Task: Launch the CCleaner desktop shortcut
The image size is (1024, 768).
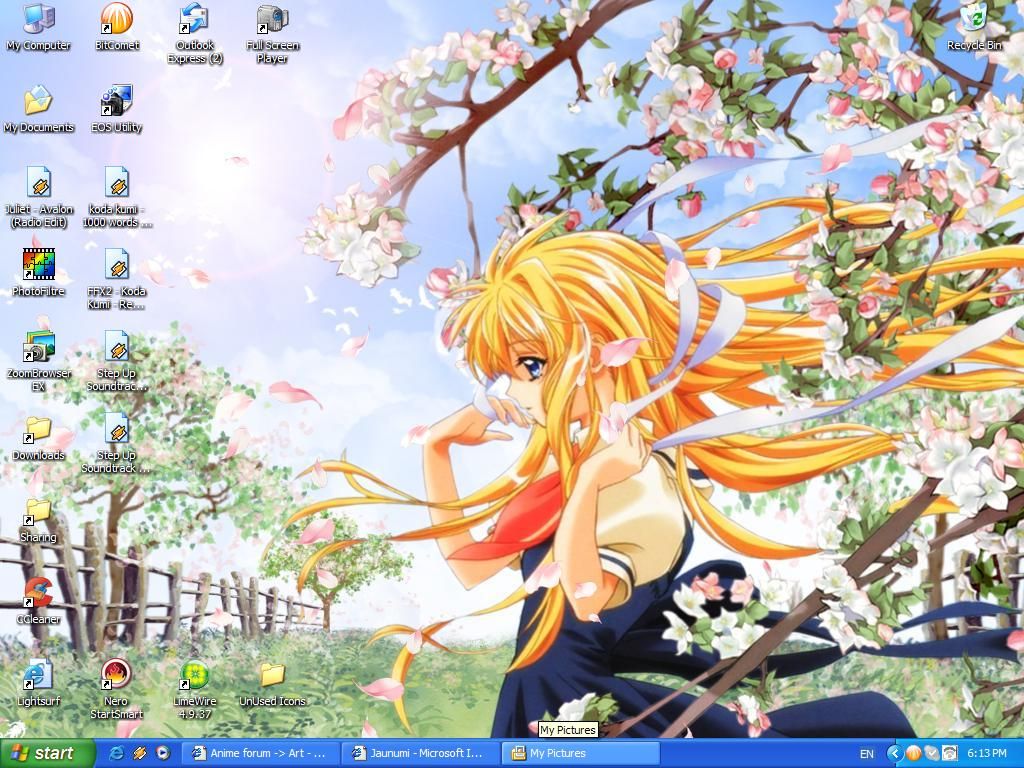Action: pos(39,602)
